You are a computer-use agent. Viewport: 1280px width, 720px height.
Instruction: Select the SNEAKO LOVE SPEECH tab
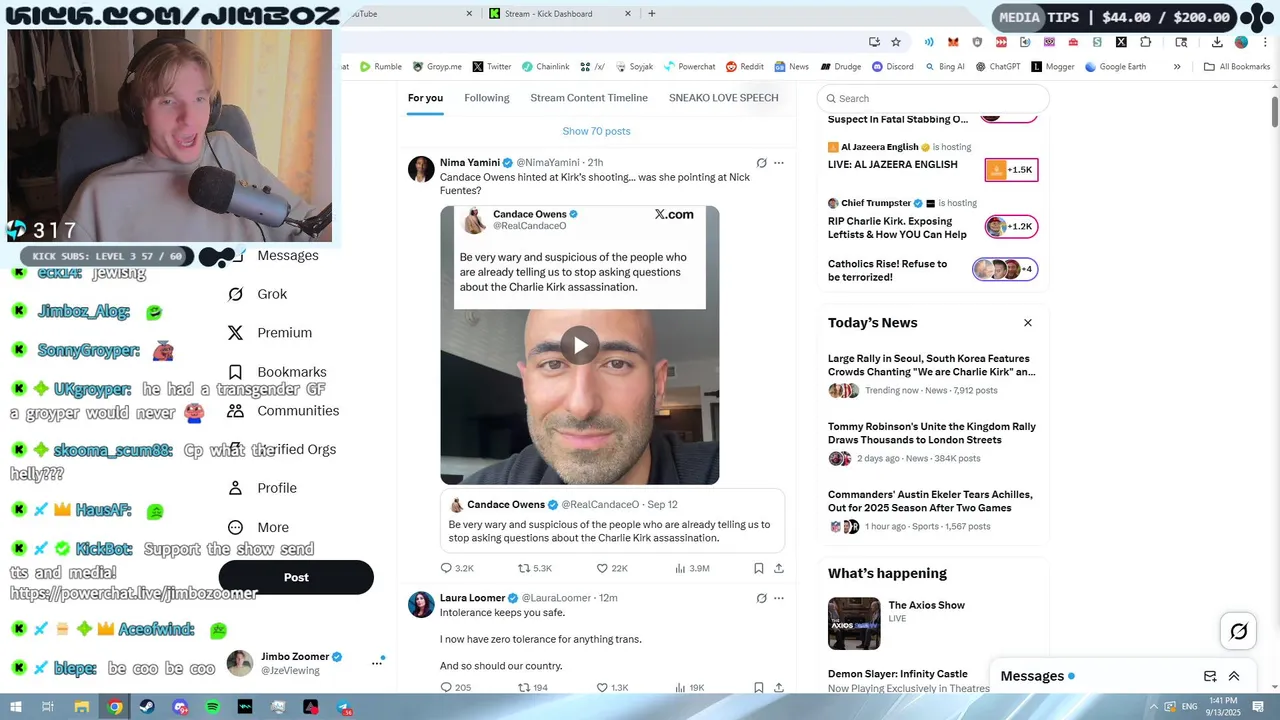(x=723, y=98)
